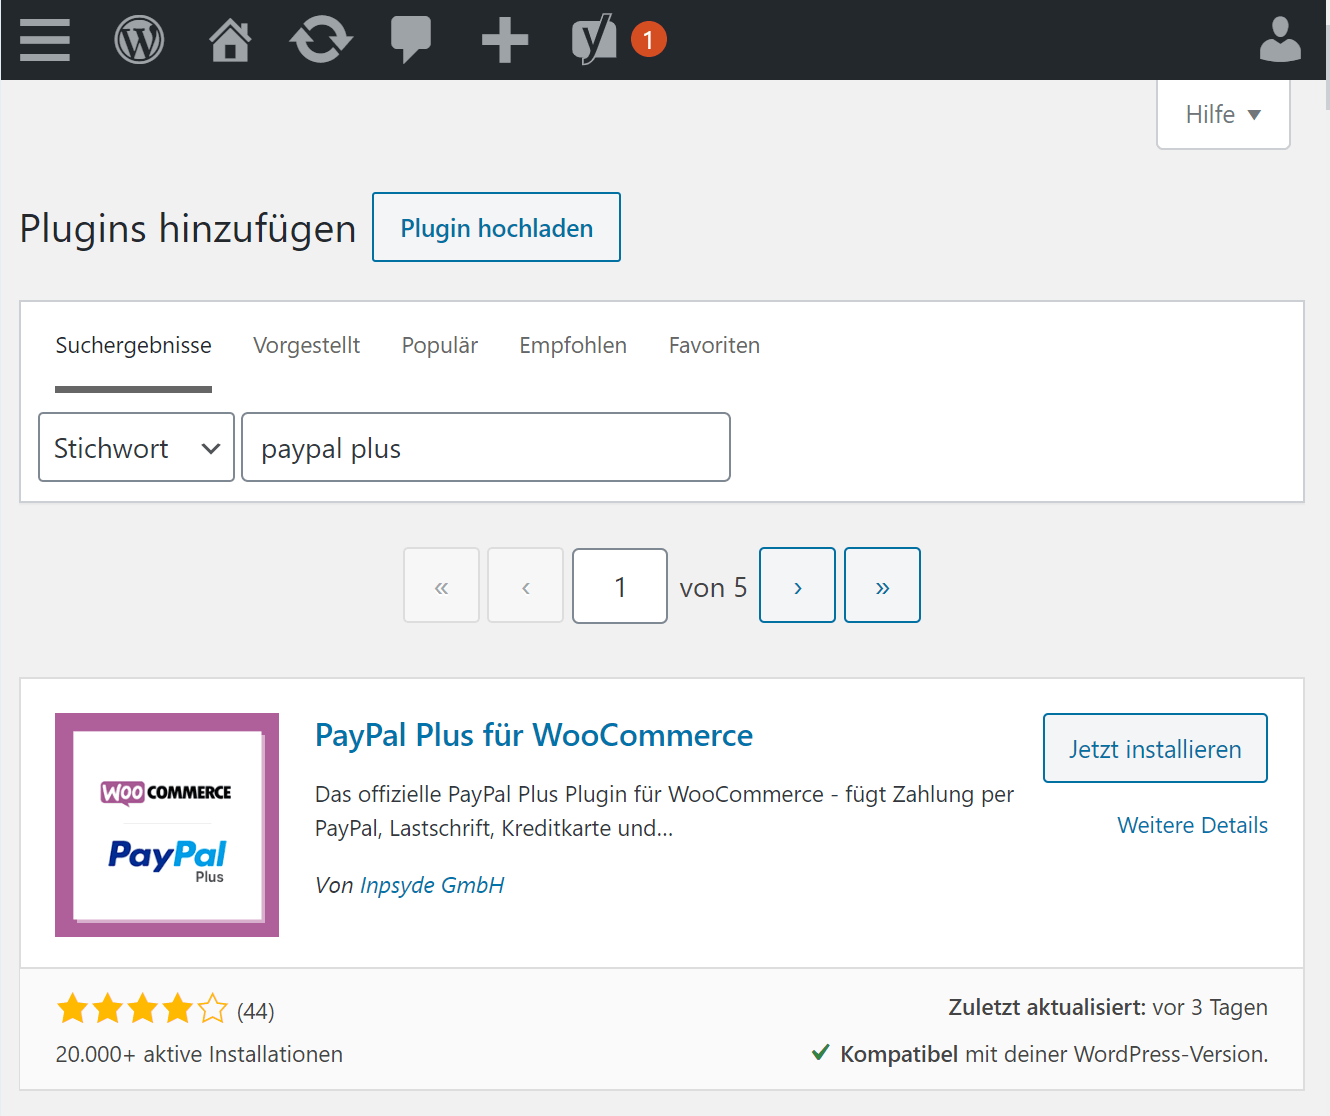This screenshot has width=1330, height=1116.
Task: Switch to the Populär tab
Action: pyautogui.click(x=439, y=345)
